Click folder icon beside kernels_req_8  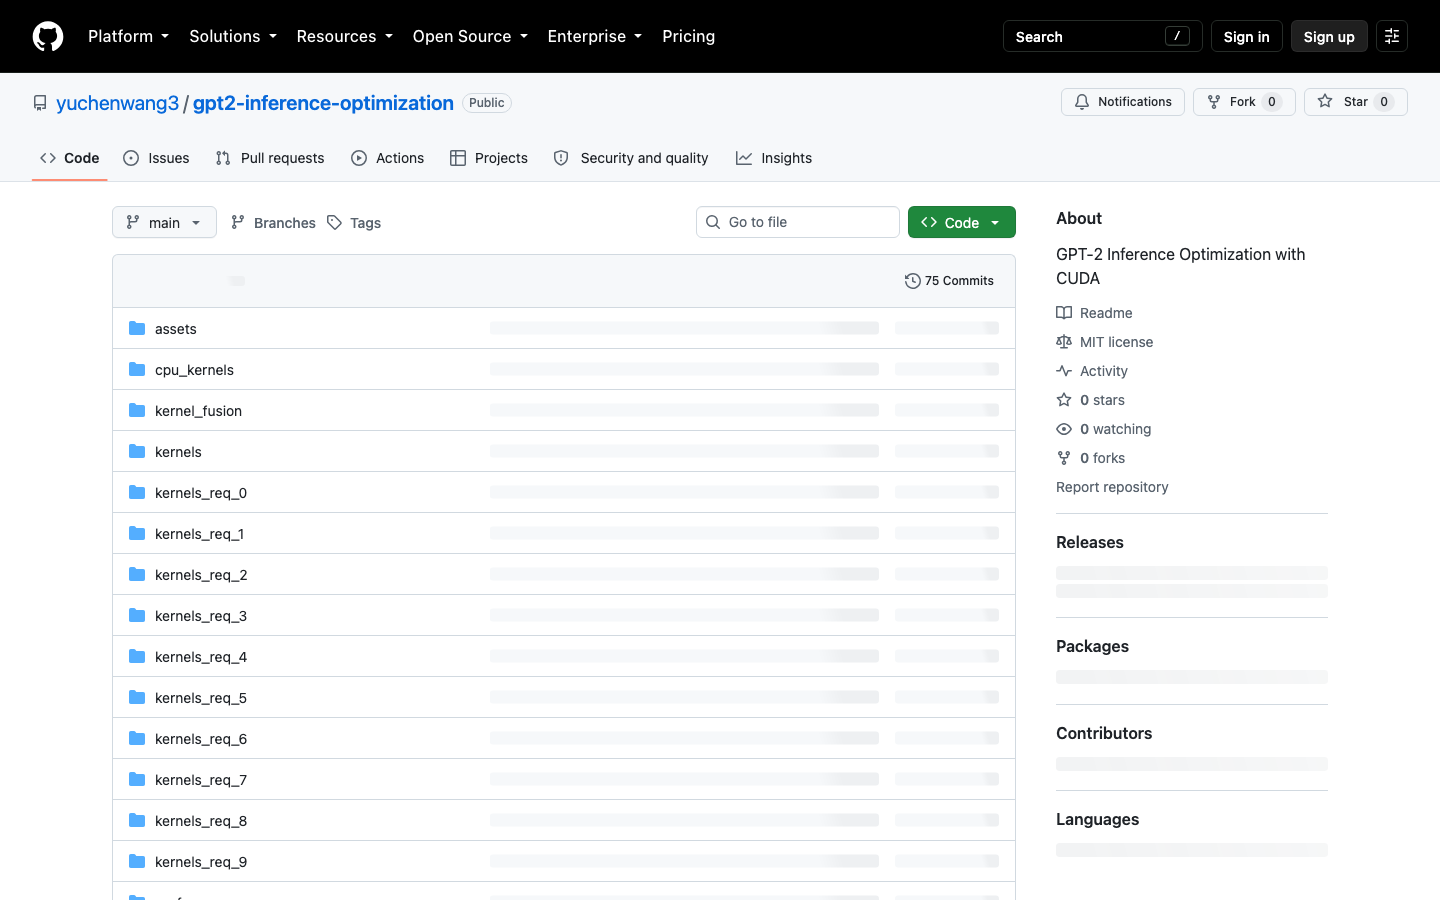pyautogui.click(x=137, y=820)
